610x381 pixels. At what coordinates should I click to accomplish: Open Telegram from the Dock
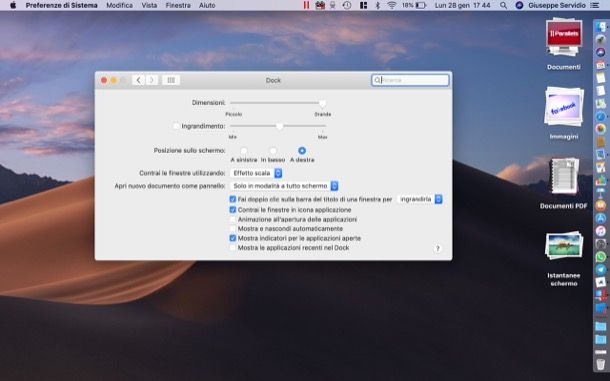(601, 270)
